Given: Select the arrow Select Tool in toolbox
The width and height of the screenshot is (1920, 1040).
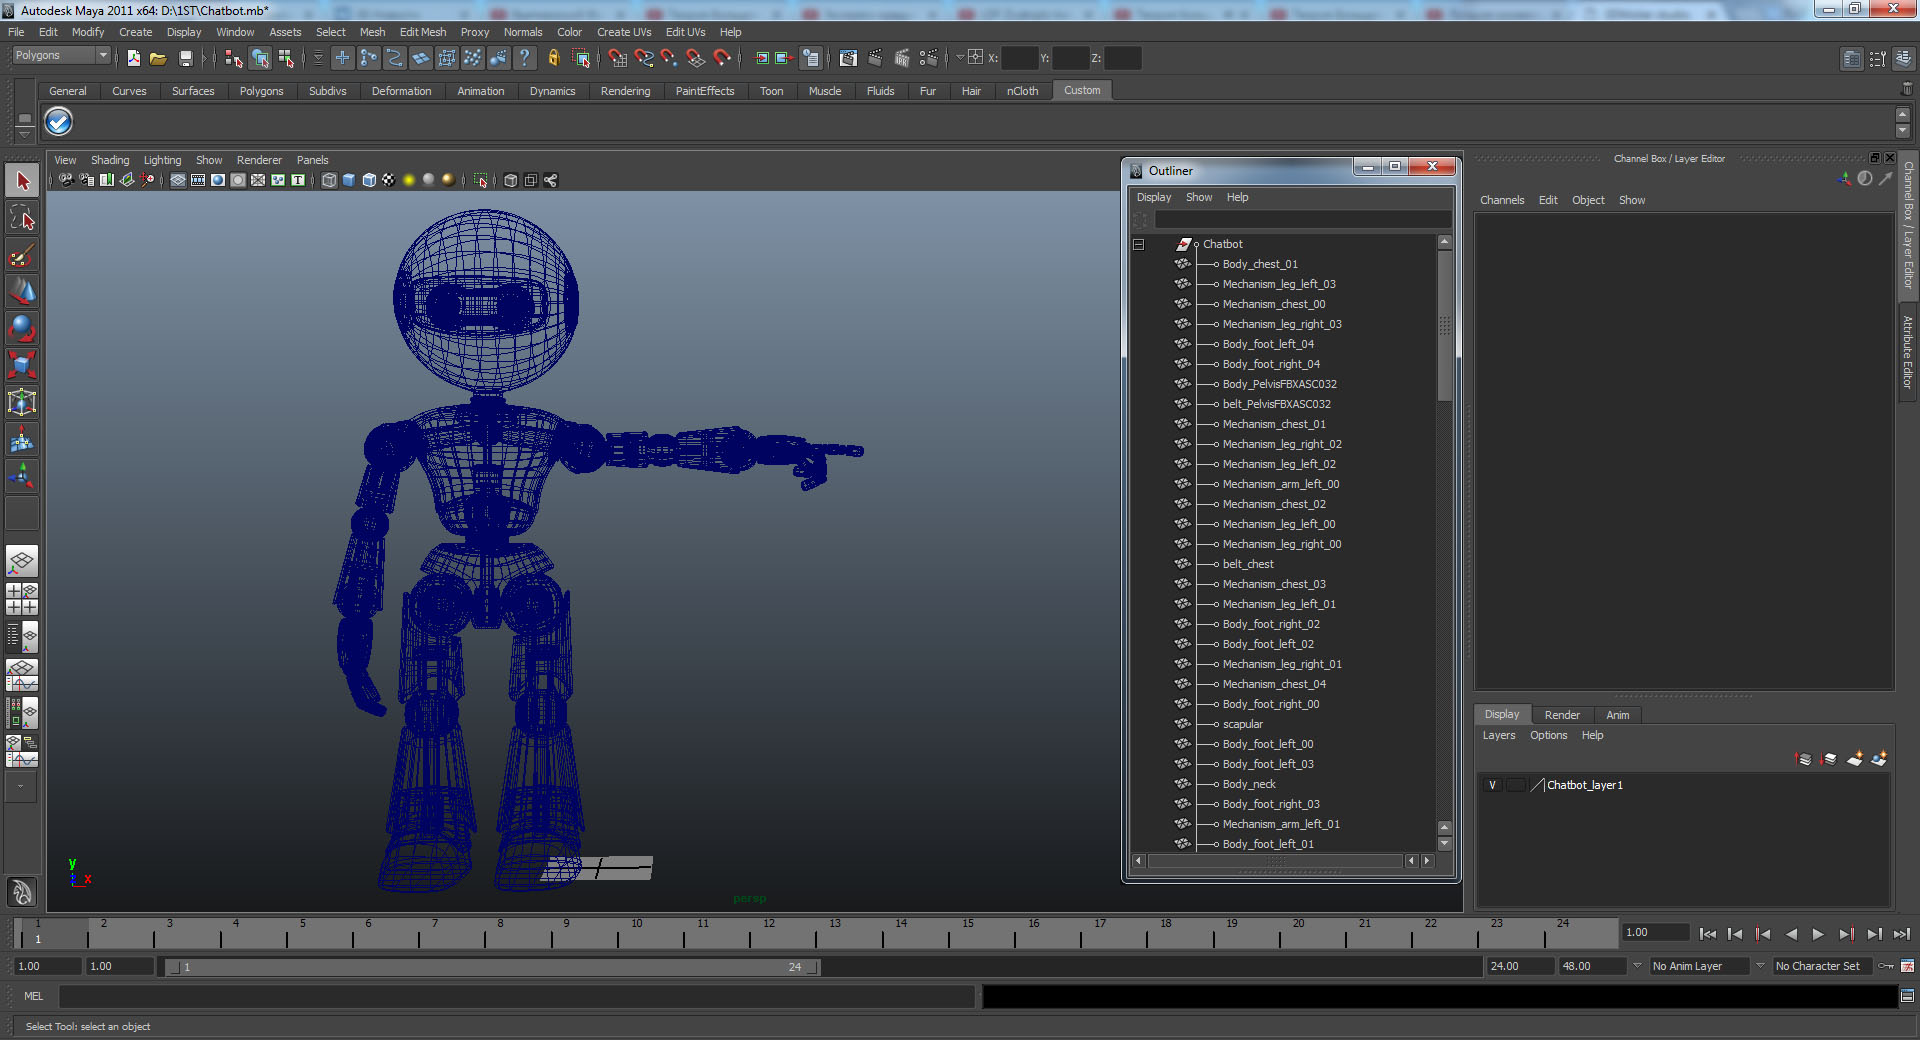Looking at the screenshot, I should [x=22, y=181].
